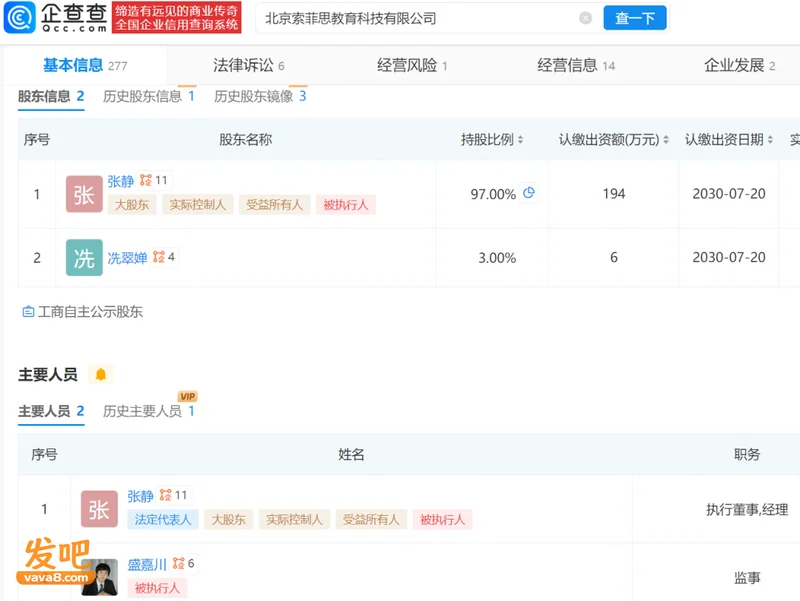
Task: Switch to the 法律诉讼 tab
Action: click(x=248, y=65)
